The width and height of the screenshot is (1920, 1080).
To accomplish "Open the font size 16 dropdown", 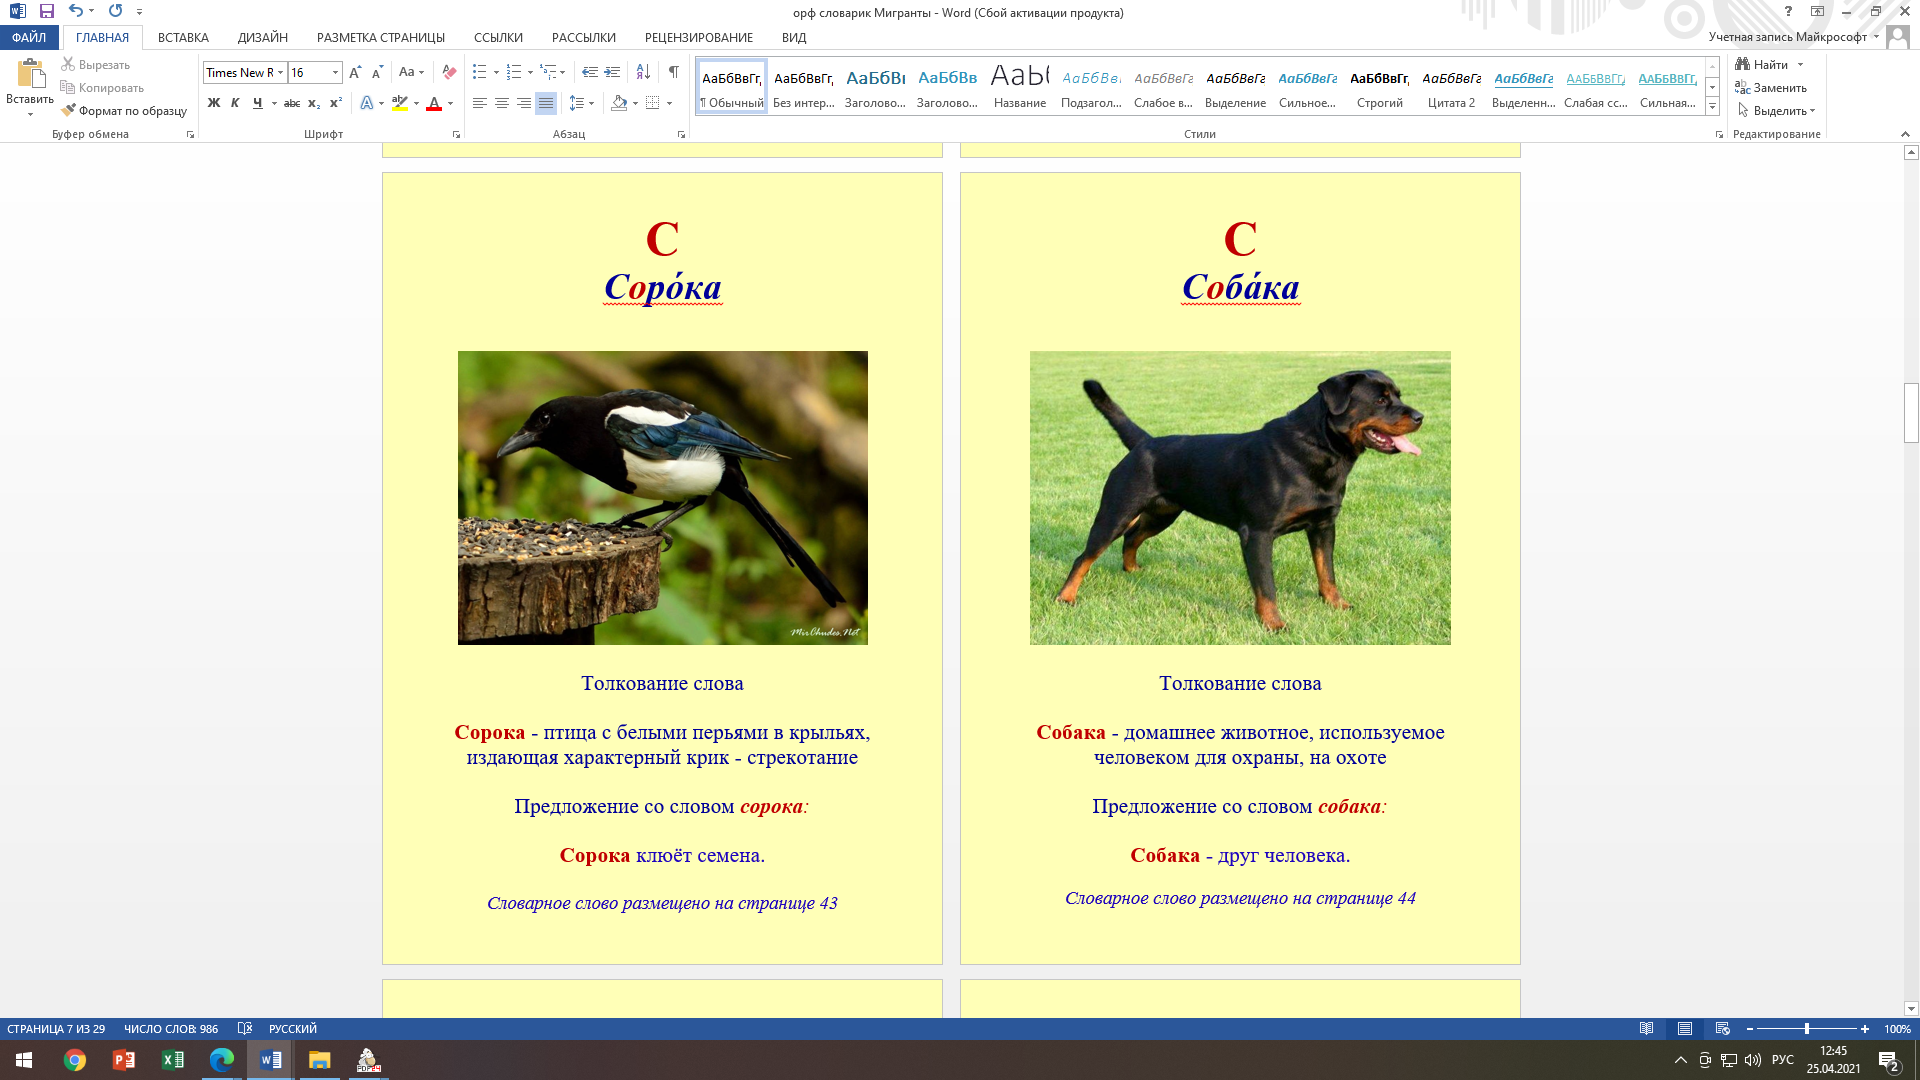I will (335, 72).
